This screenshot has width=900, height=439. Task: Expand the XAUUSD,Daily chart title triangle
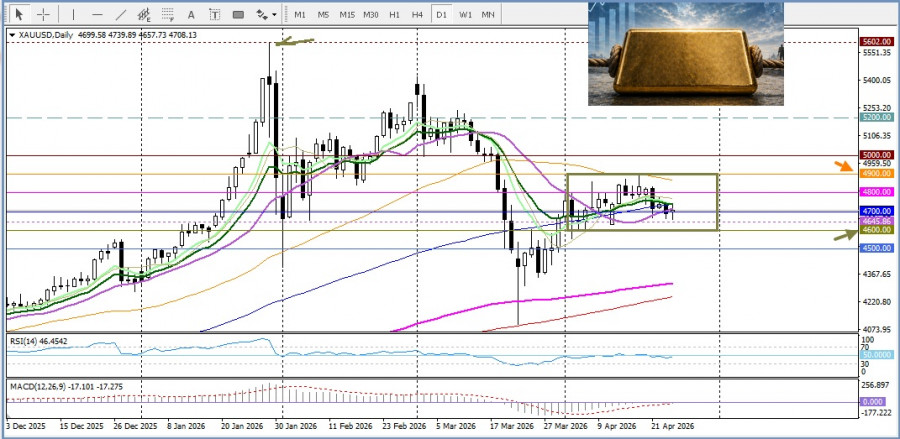[x=11, y=35]
